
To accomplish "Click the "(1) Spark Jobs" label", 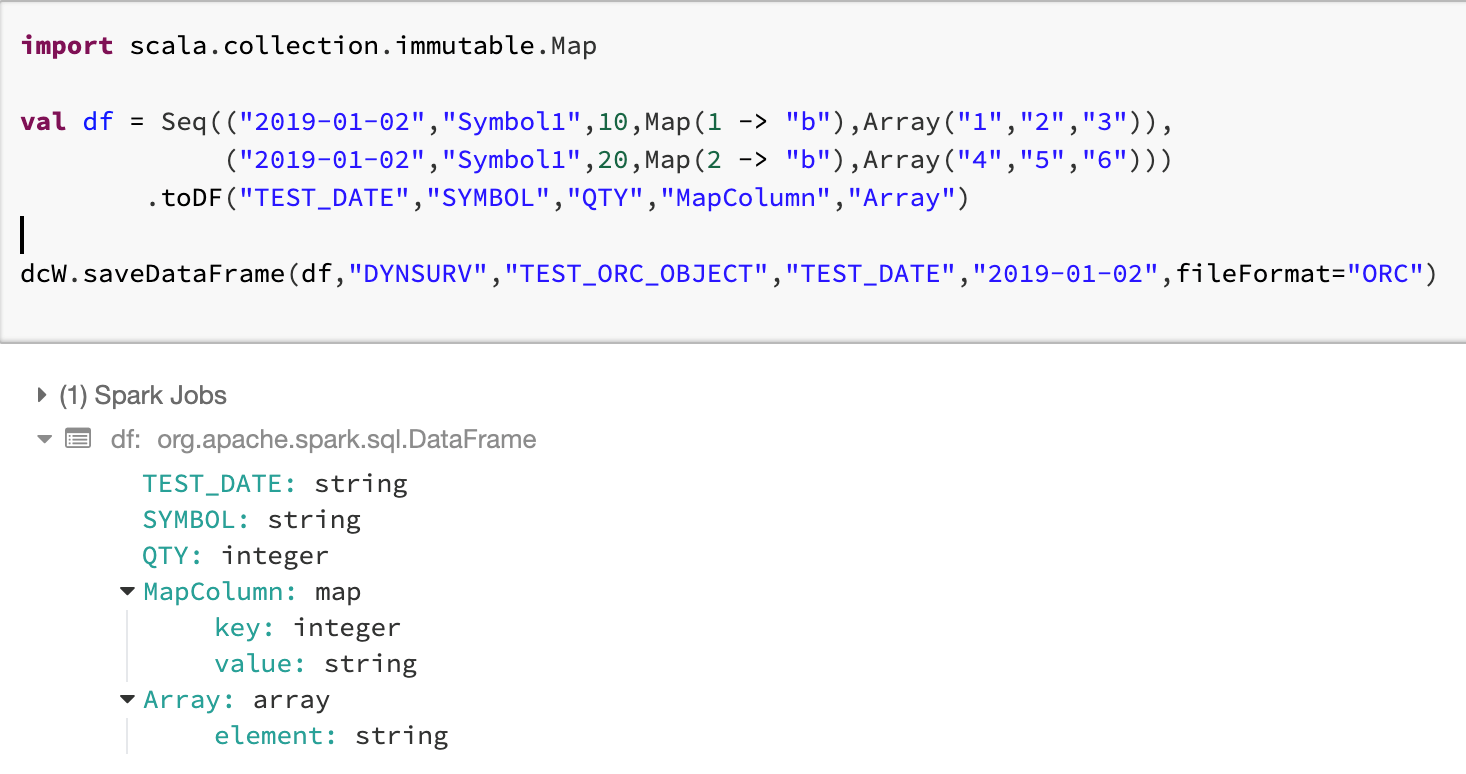I will click(x=143, y=395).
